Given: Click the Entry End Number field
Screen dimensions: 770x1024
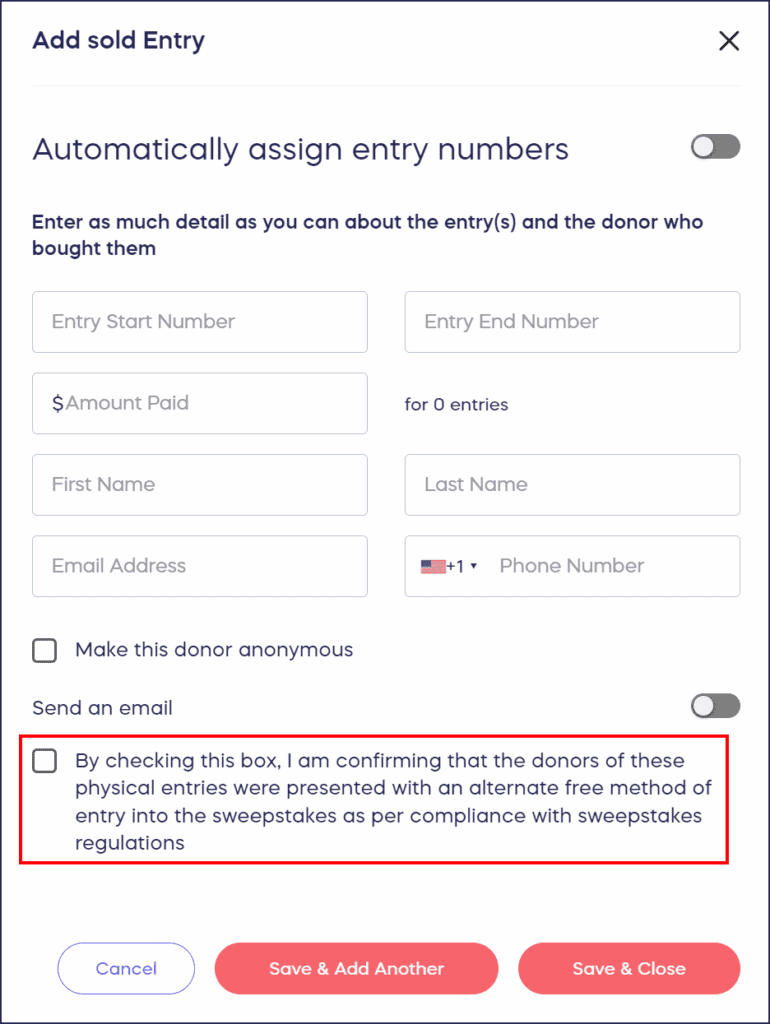Looking at the screenshot, I should 572,322.
